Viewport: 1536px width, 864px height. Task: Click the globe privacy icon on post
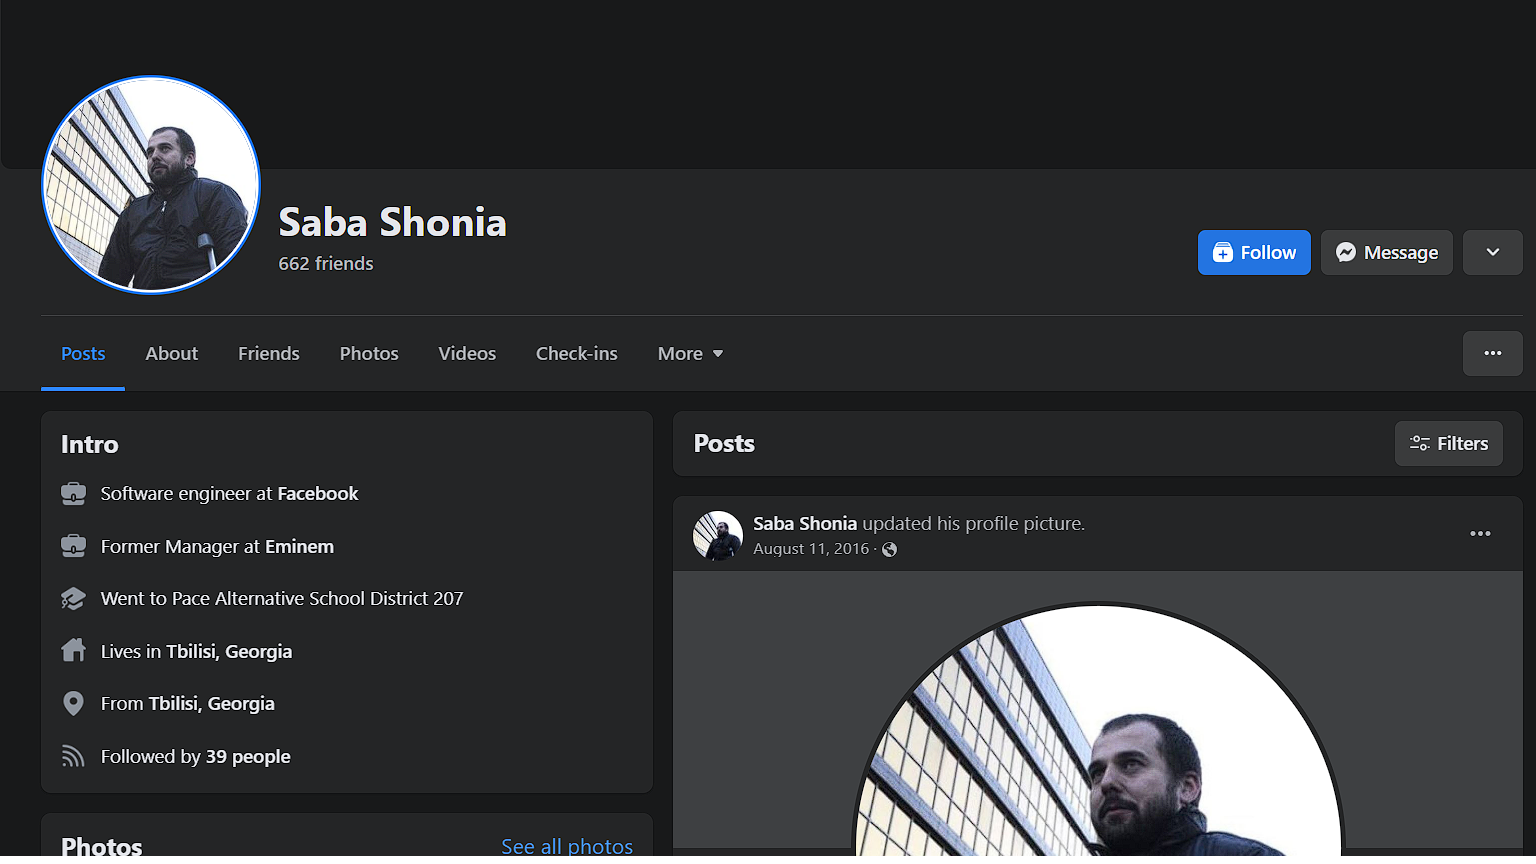[889, 549]
